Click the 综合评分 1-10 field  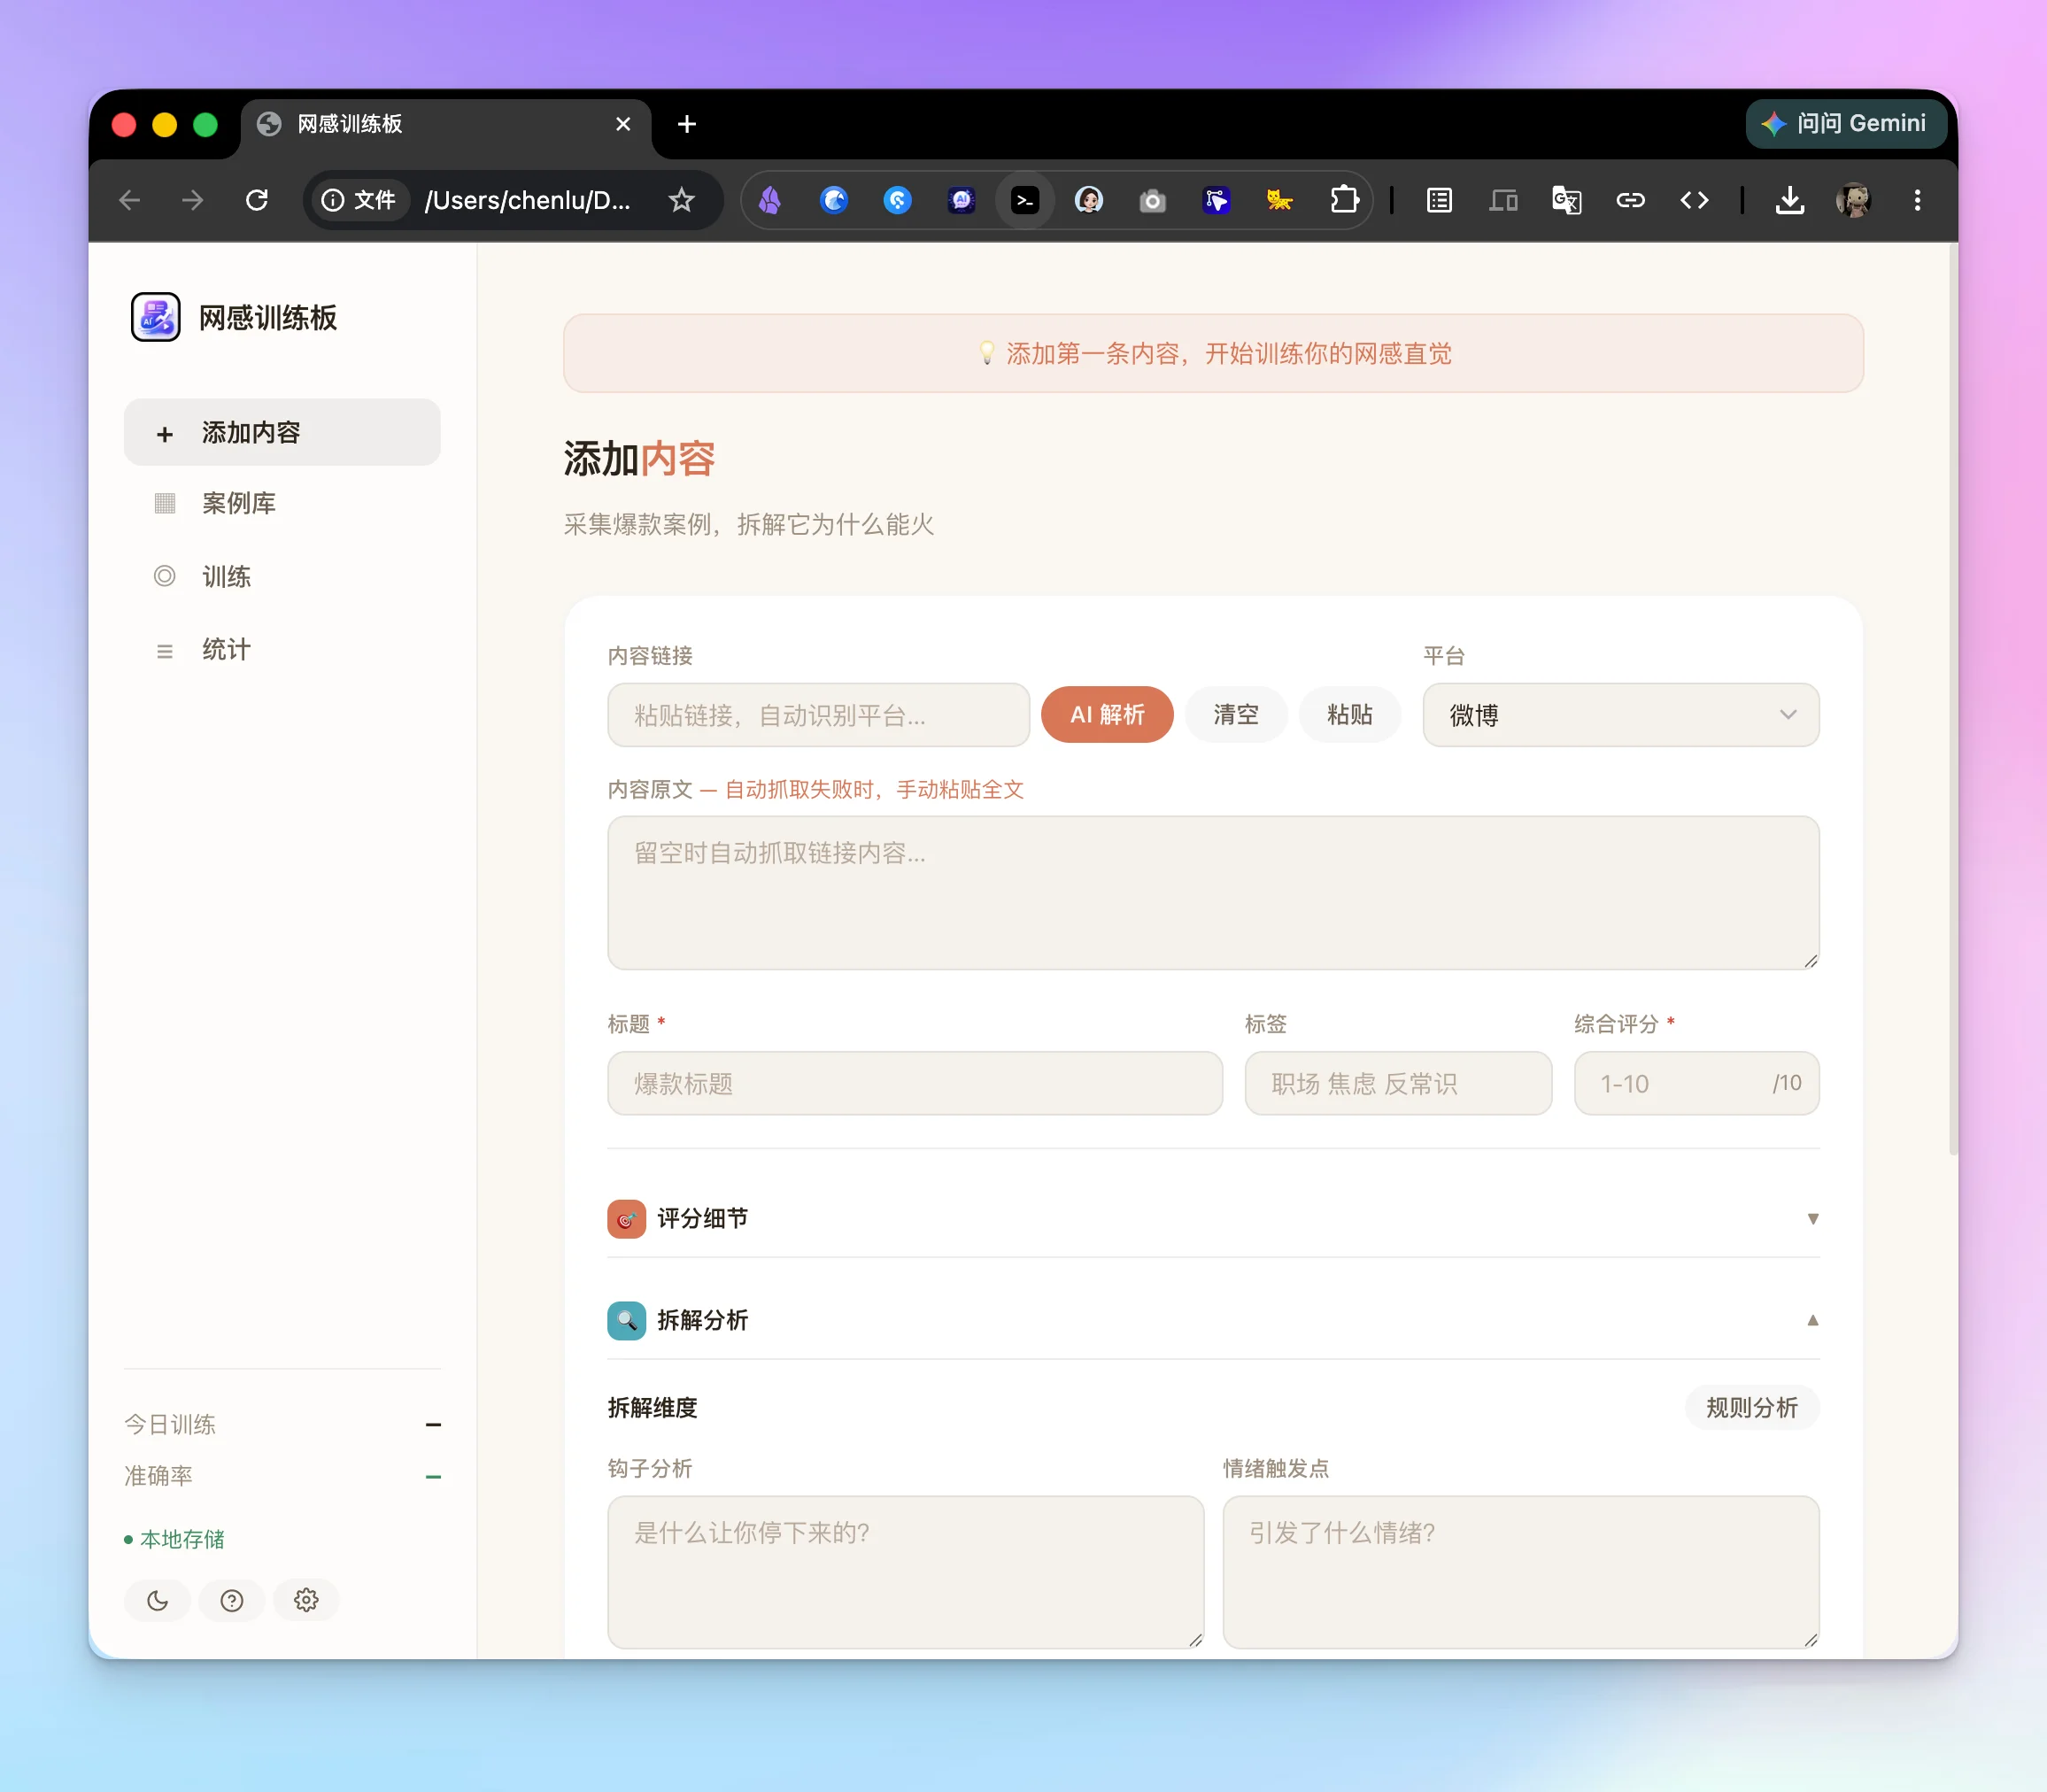[1696, 1083]
